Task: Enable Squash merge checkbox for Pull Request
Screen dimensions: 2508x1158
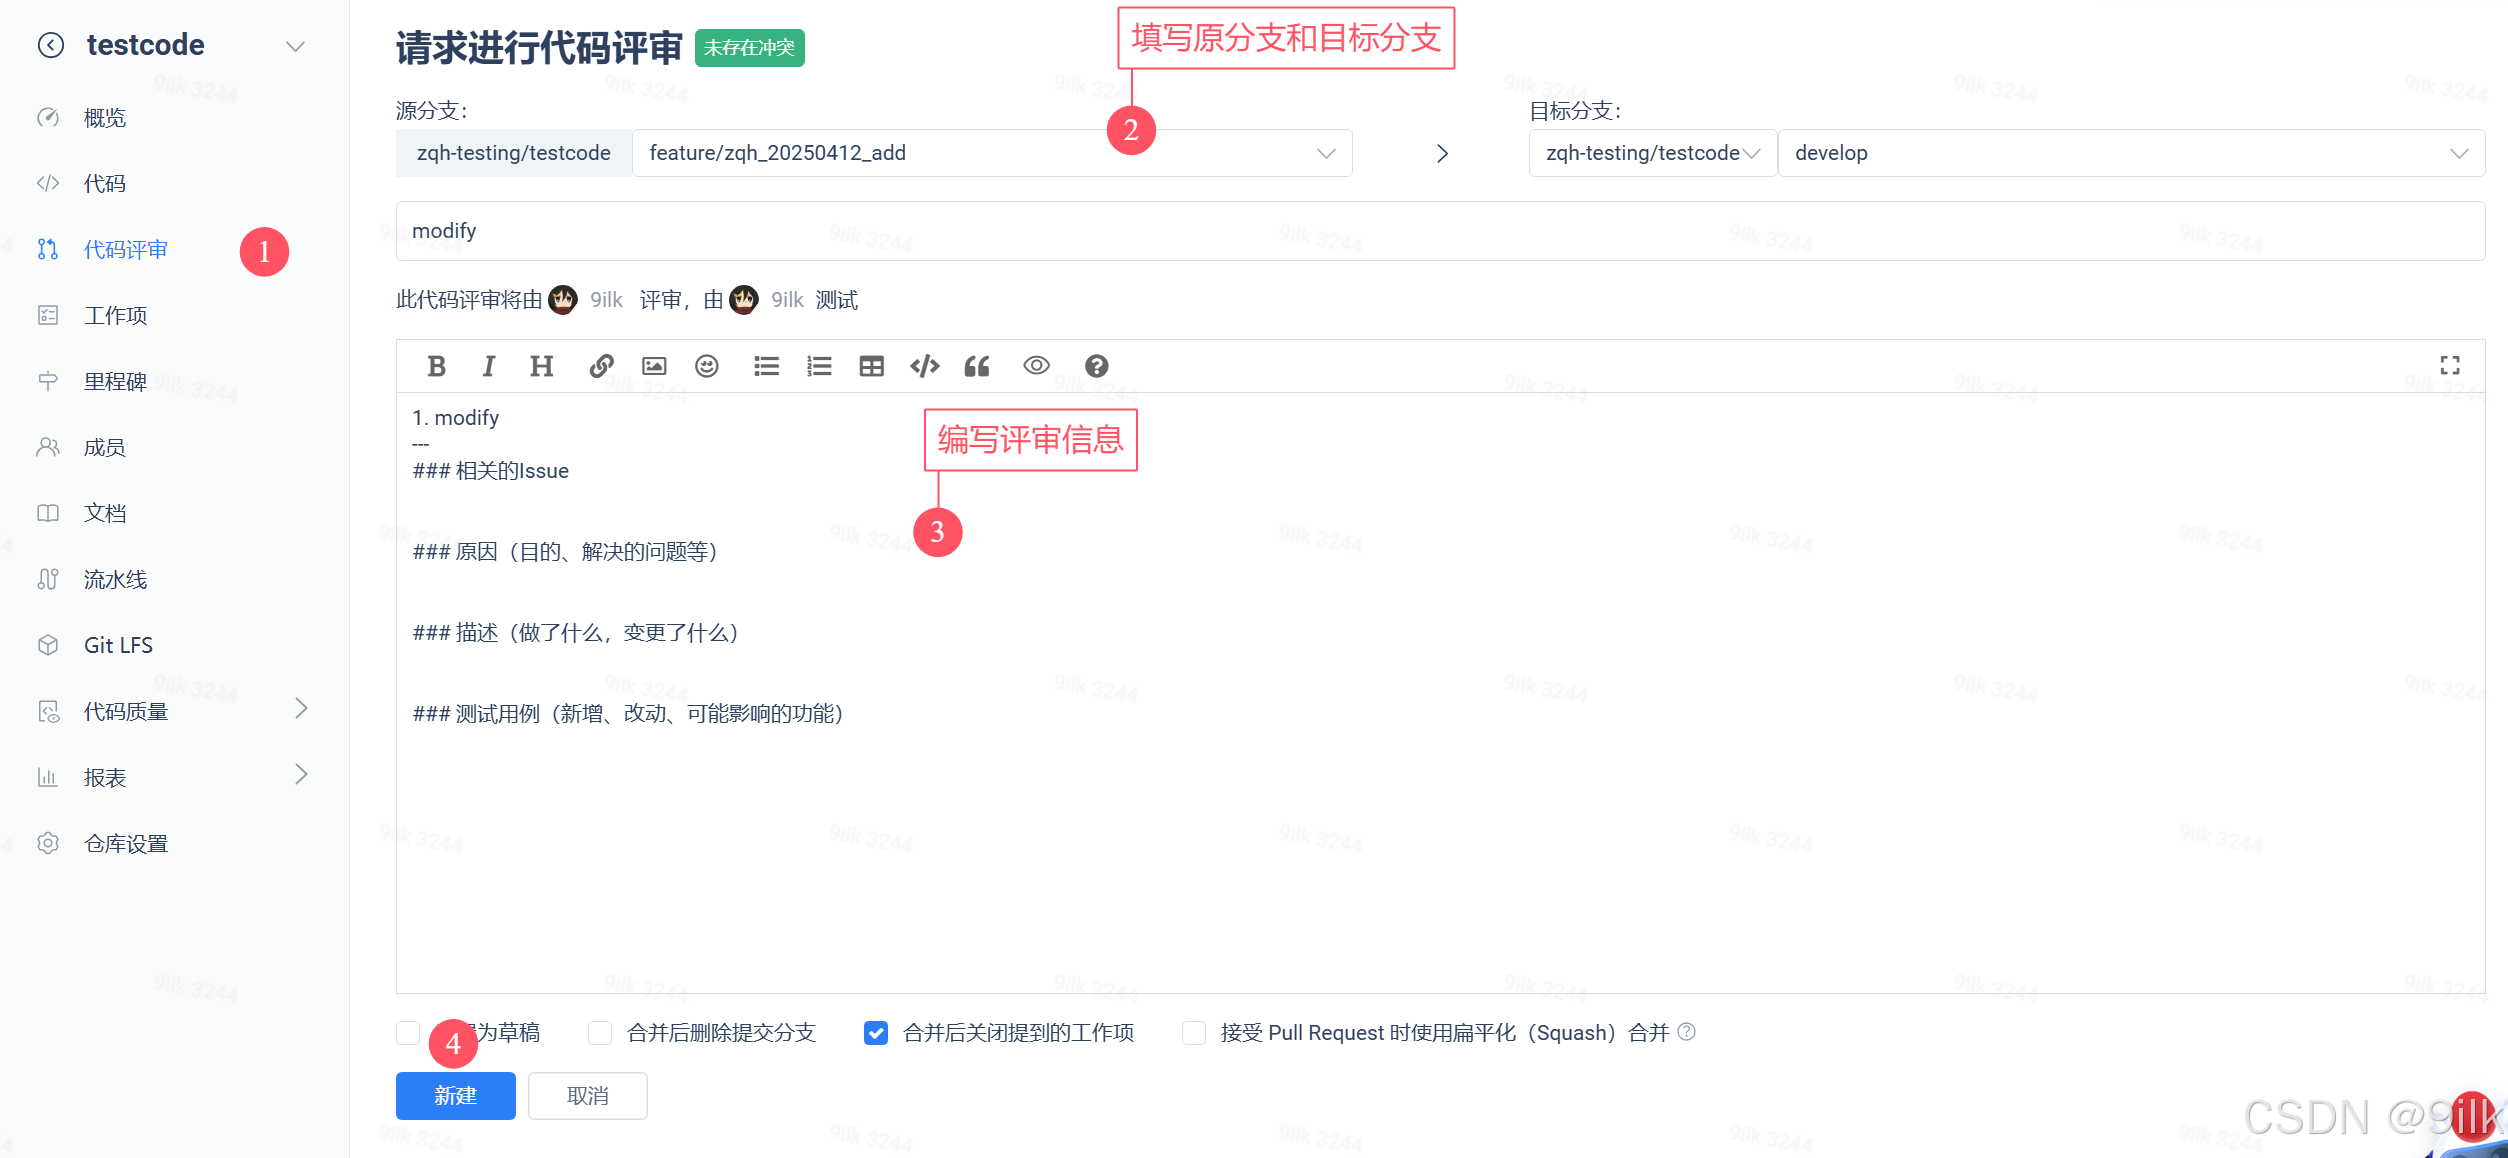Action: 1194,1033
